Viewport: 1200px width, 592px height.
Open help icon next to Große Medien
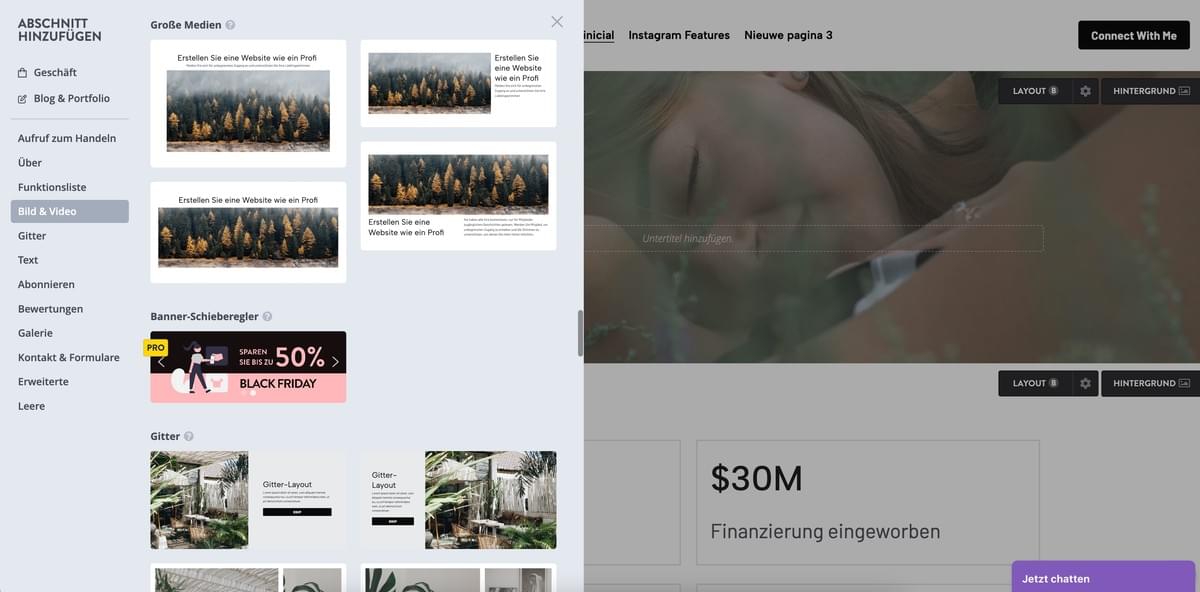(231, 24)
